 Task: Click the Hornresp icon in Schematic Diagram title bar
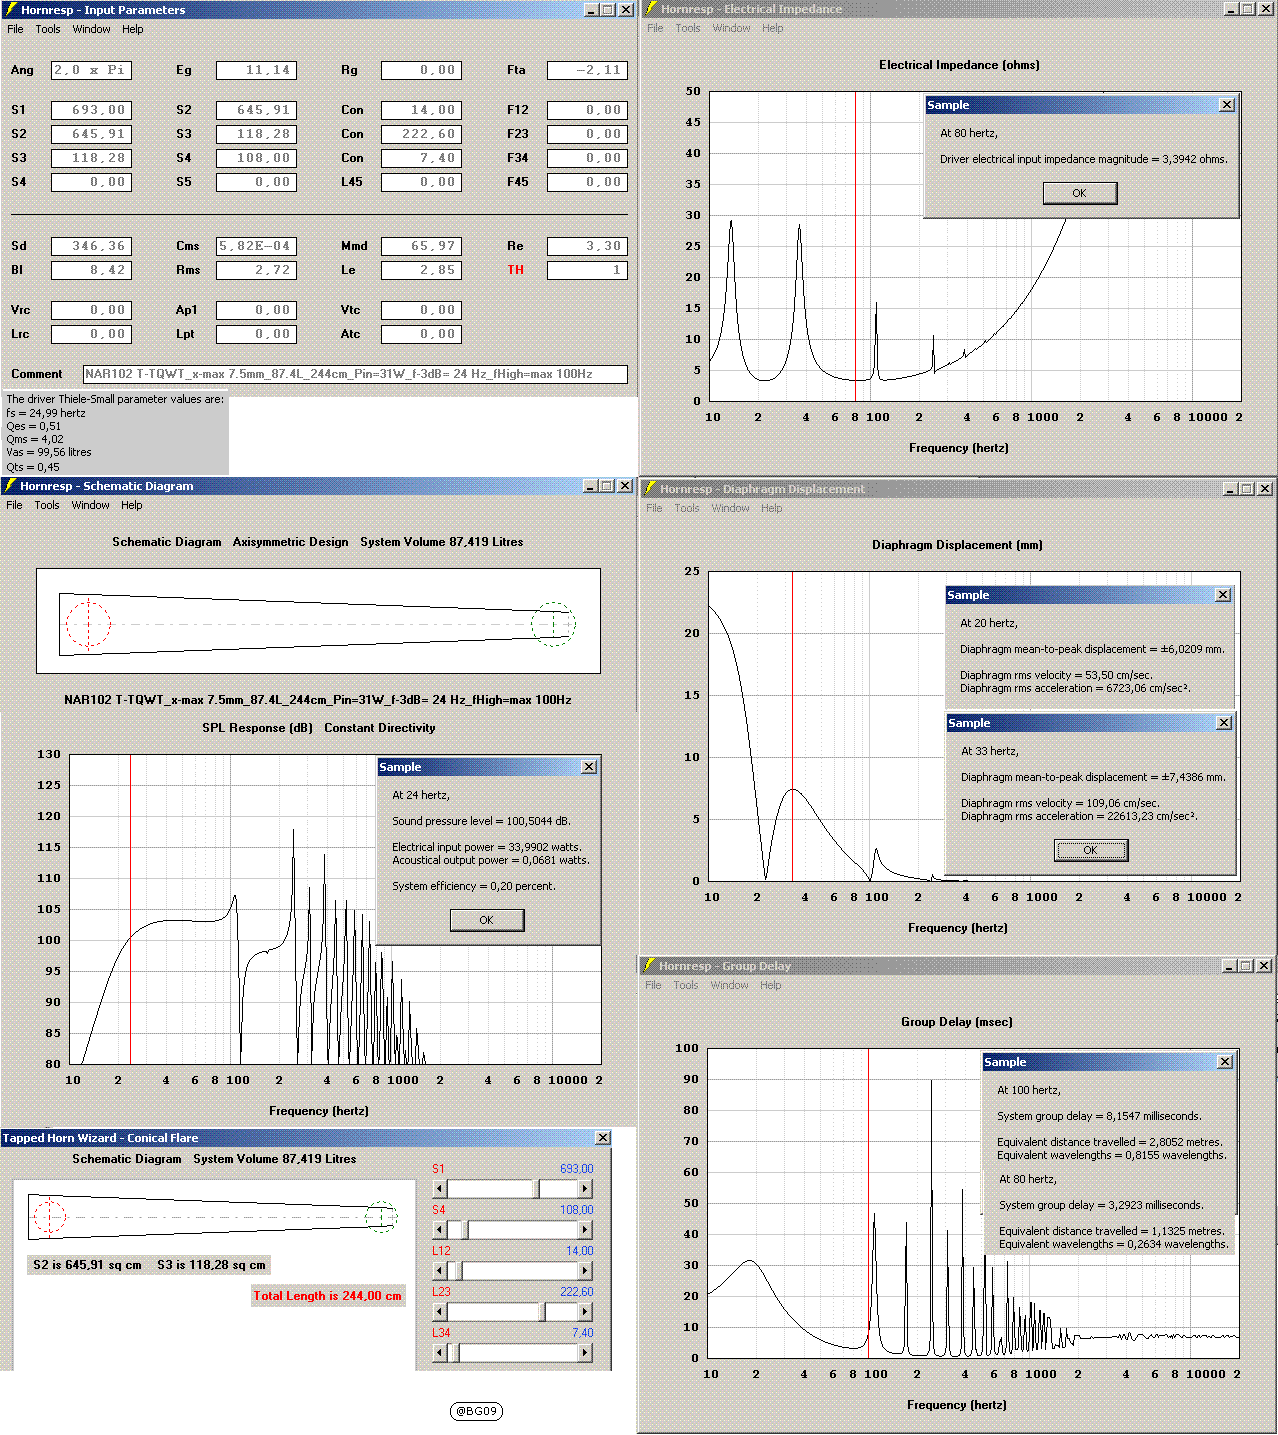tap(10, 486)
